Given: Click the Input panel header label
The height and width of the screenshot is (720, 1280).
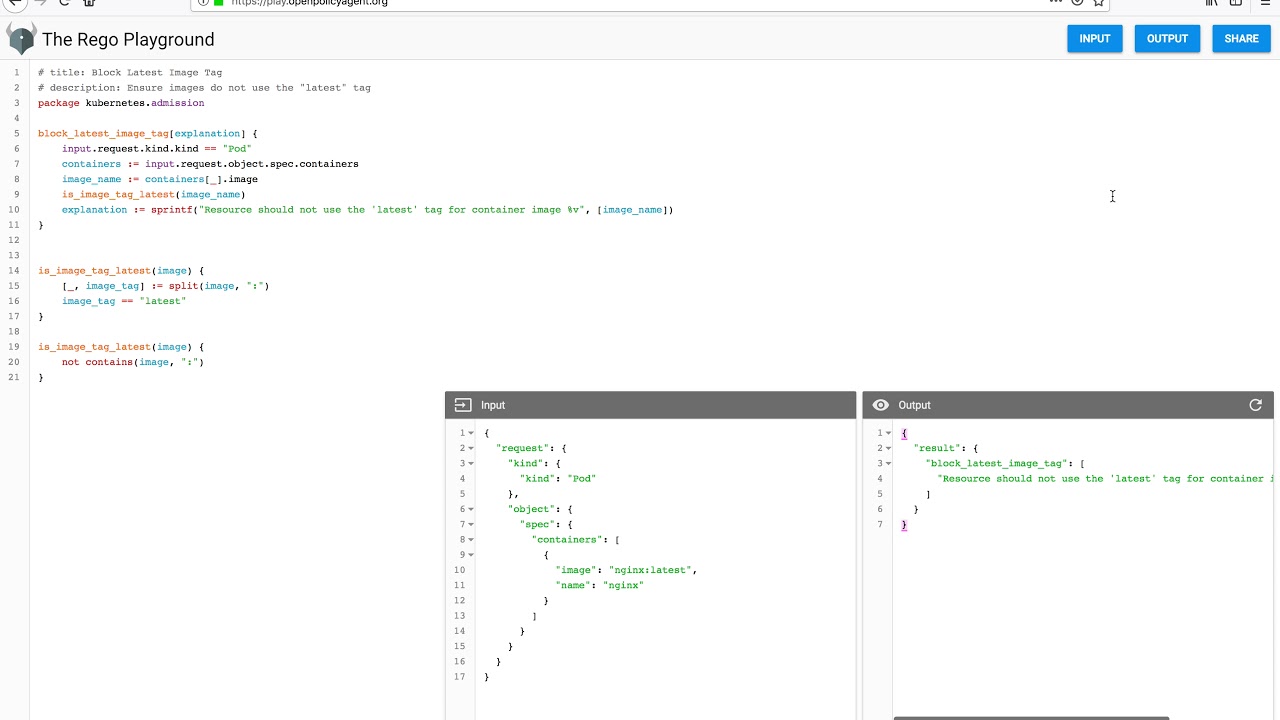Looking at the screenshot, I should click(x=493, y=405).
